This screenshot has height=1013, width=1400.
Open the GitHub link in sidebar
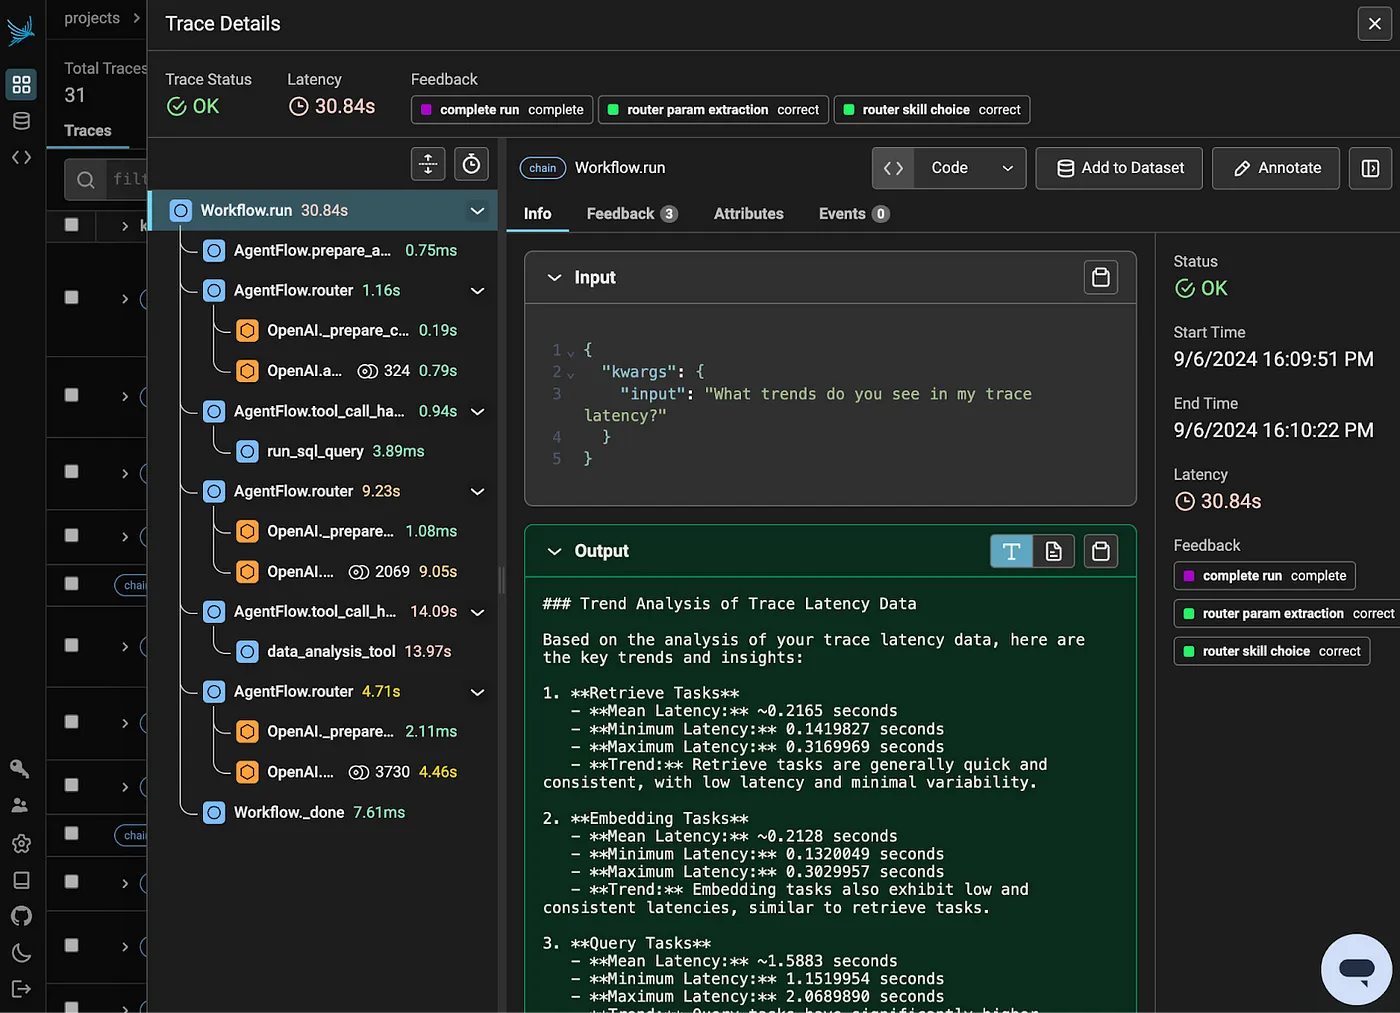tap(21, 916)
